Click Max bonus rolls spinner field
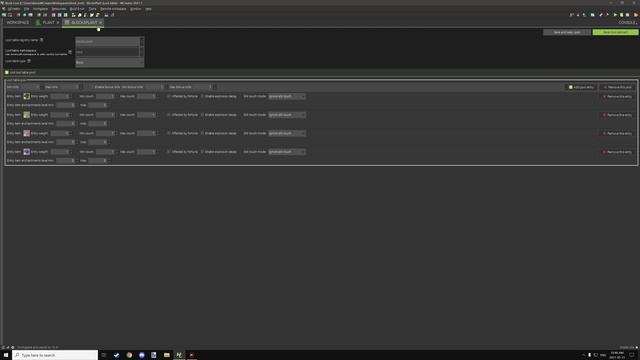This screenshot has width=640, height=360. coord(202,87)
